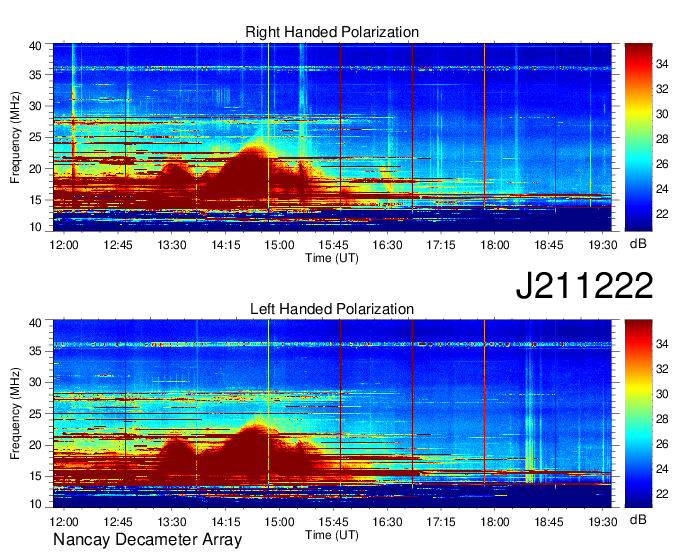This screenshot has width=680, height=552.
Task: Click the "12:45" tick of Right Handed plot
Action: tap(118, 245)
